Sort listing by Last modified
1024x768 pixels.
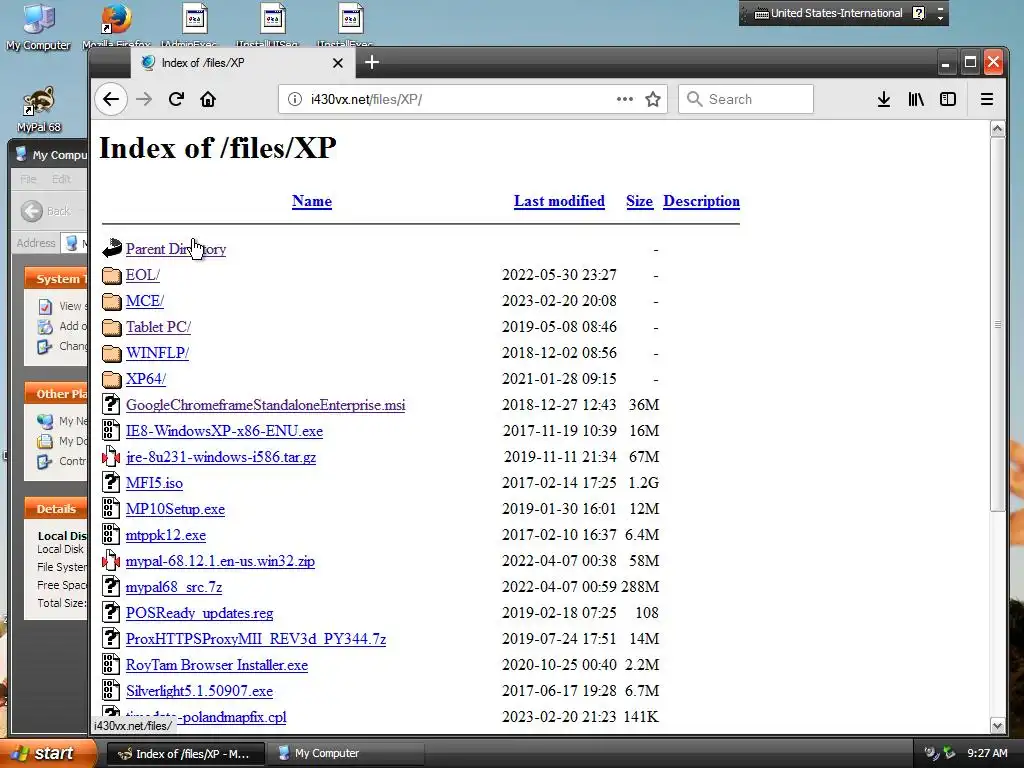(x=559, y=201)
